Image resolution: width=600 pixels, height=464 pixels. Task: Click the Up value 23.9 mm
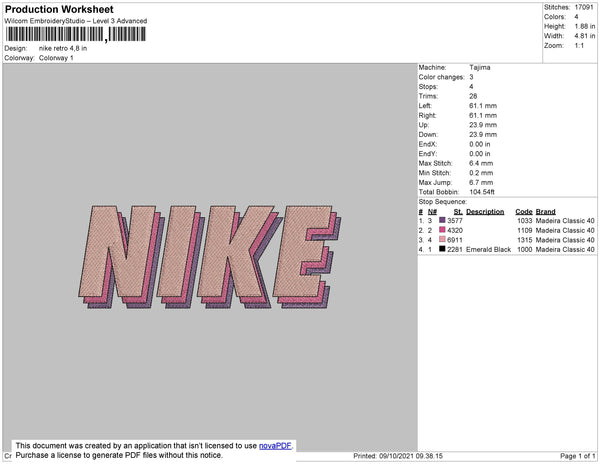tap(483, 125)
